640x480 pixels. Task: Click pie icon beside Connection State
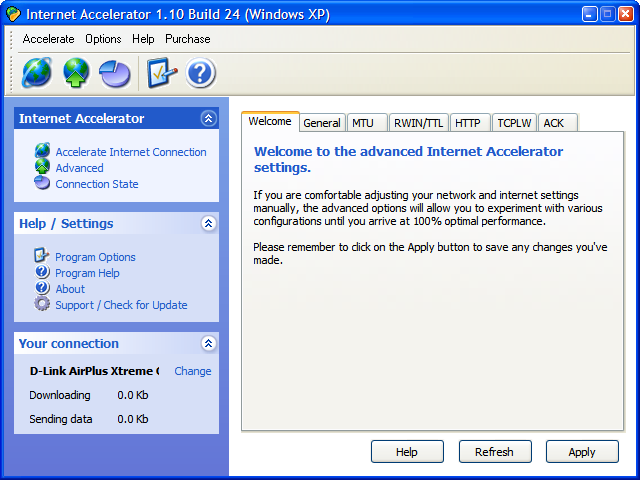42,182
